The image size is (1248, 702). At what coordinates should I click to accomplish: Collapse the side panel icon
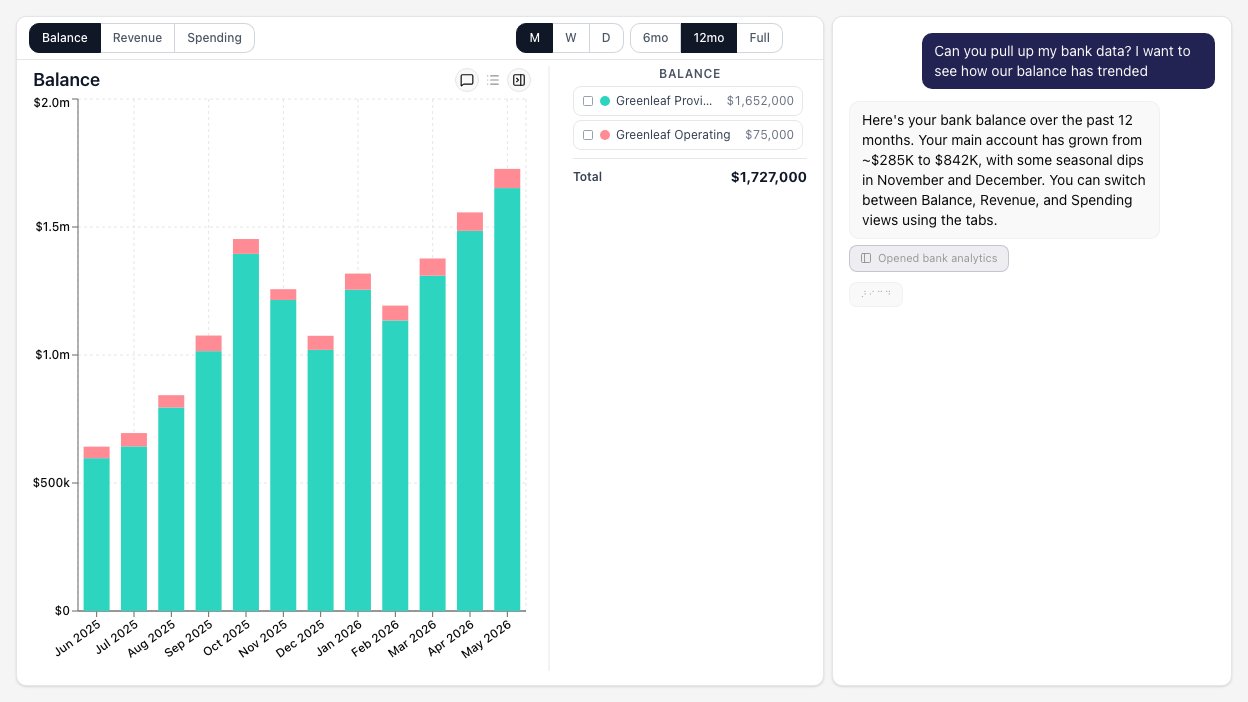(x=519, y=80)
